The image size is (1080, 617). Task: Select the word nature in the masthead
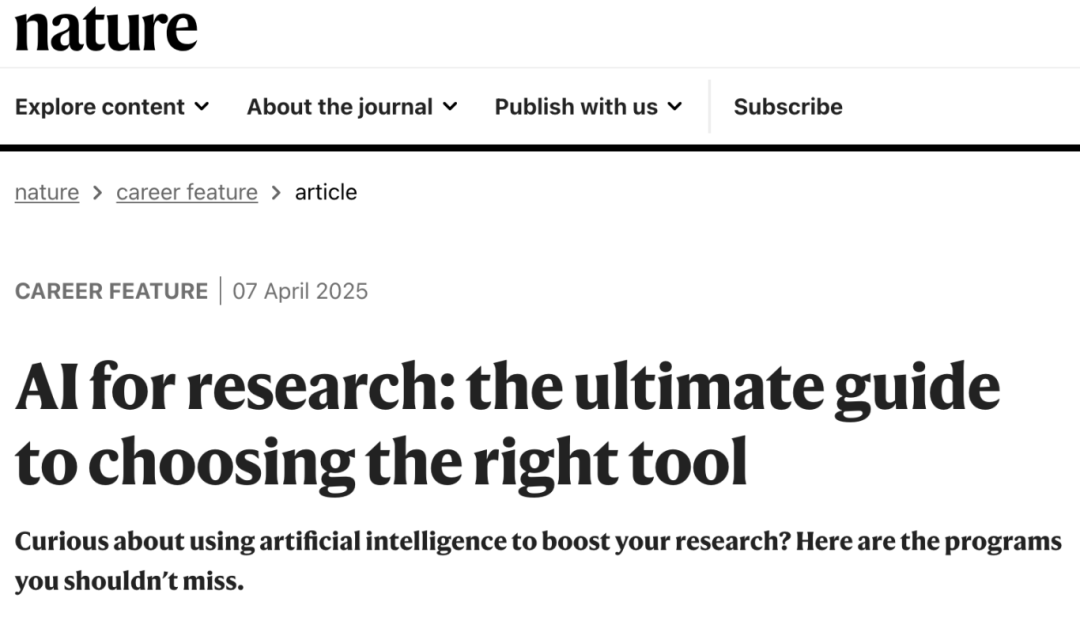pos(107,28)
